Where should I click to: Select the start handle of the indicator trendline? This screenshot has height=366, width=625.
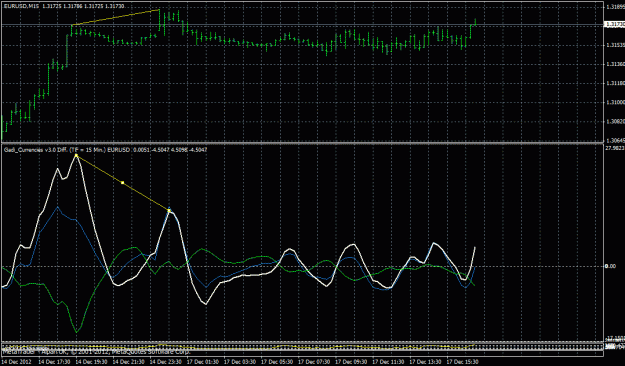click(x=76, y=155)
